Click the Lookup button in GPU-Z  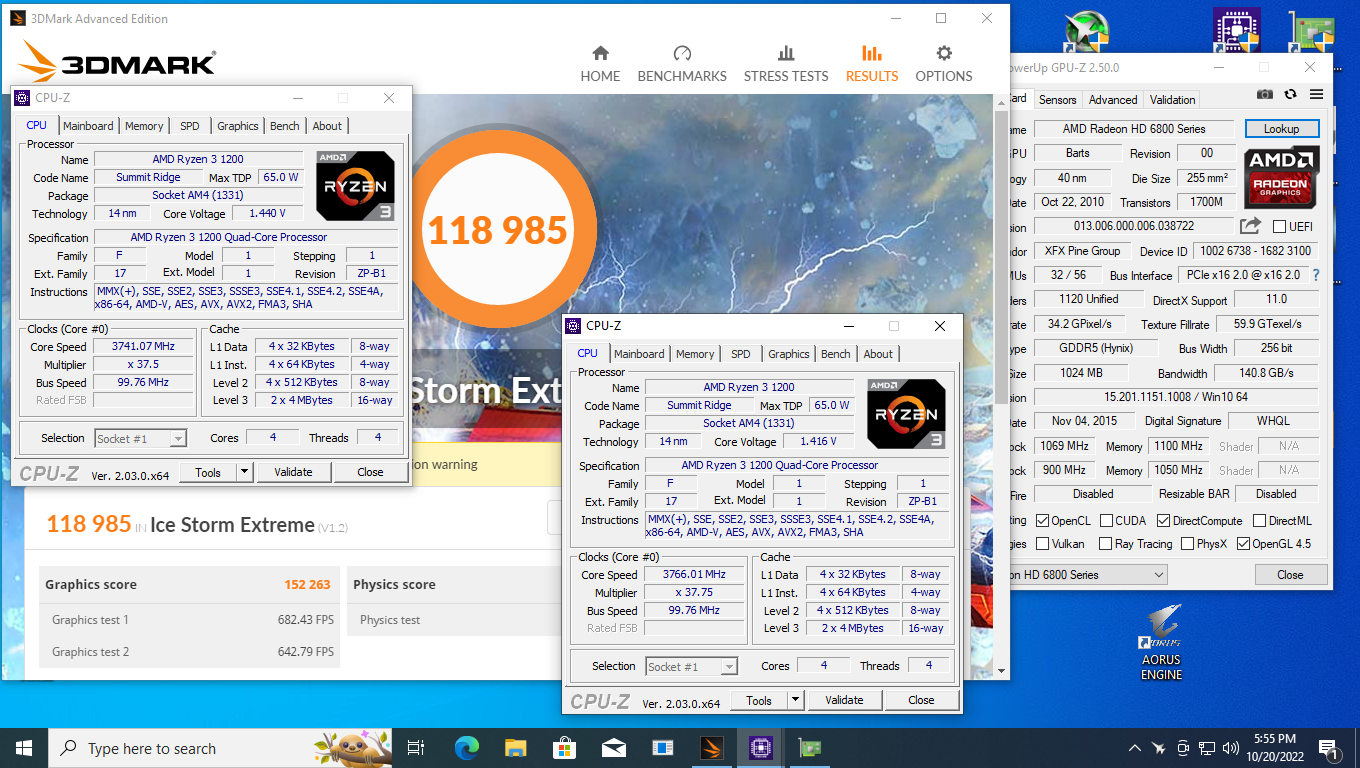click(x=1282, y=129)
